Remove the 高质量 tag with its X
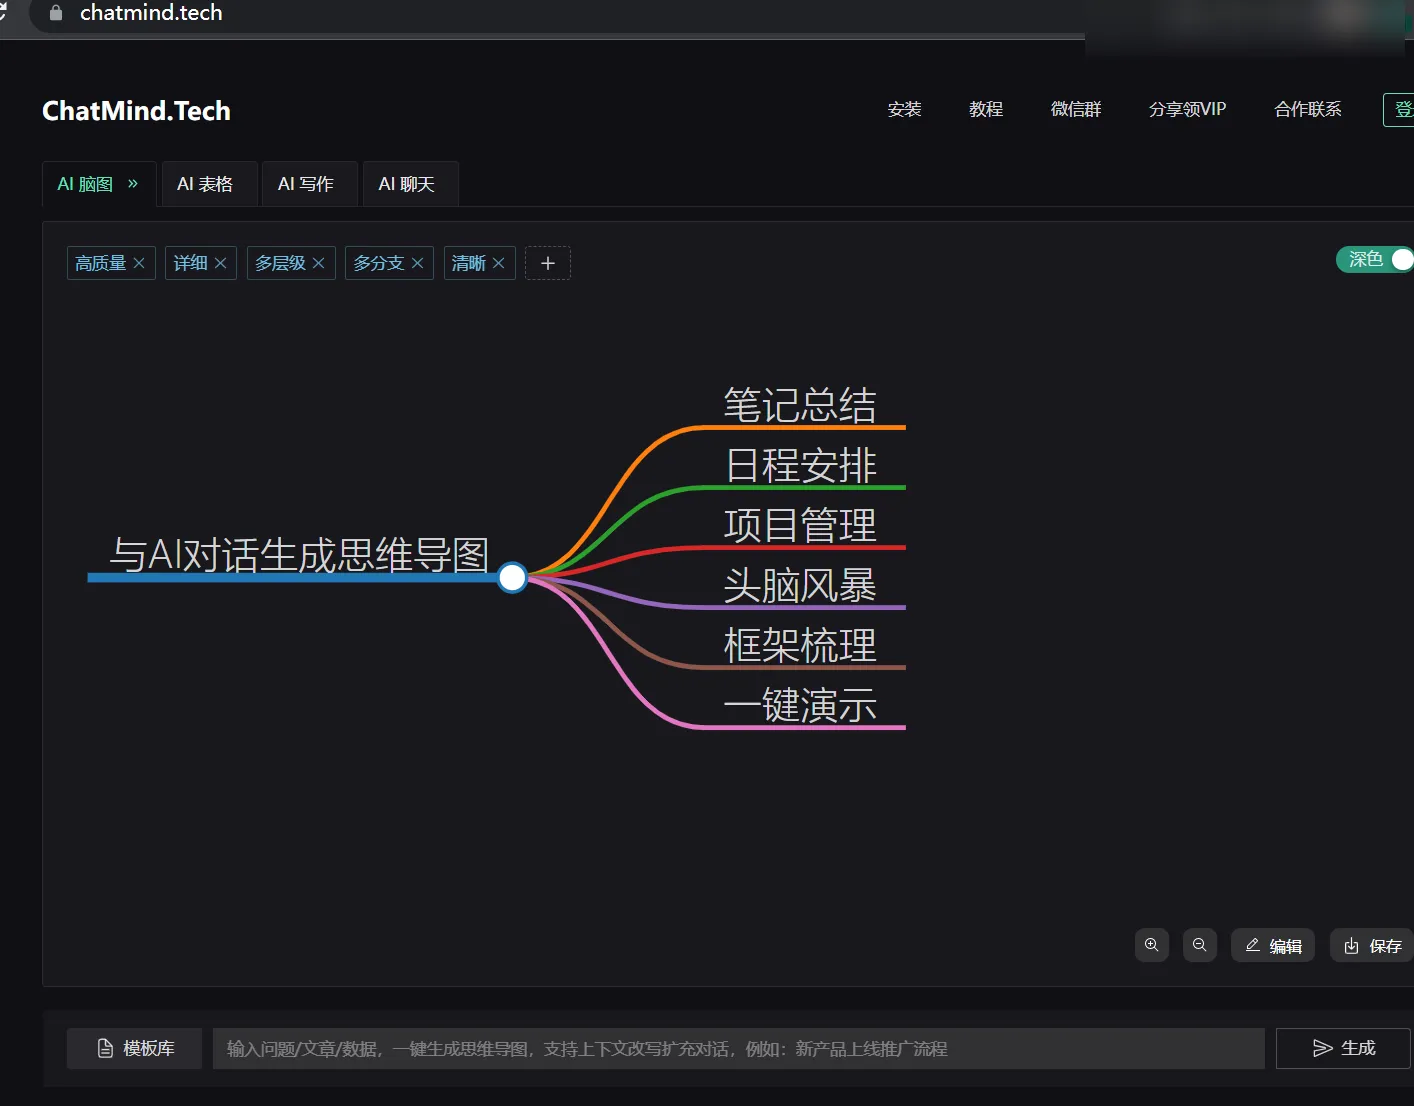 [x=139, y=263]
